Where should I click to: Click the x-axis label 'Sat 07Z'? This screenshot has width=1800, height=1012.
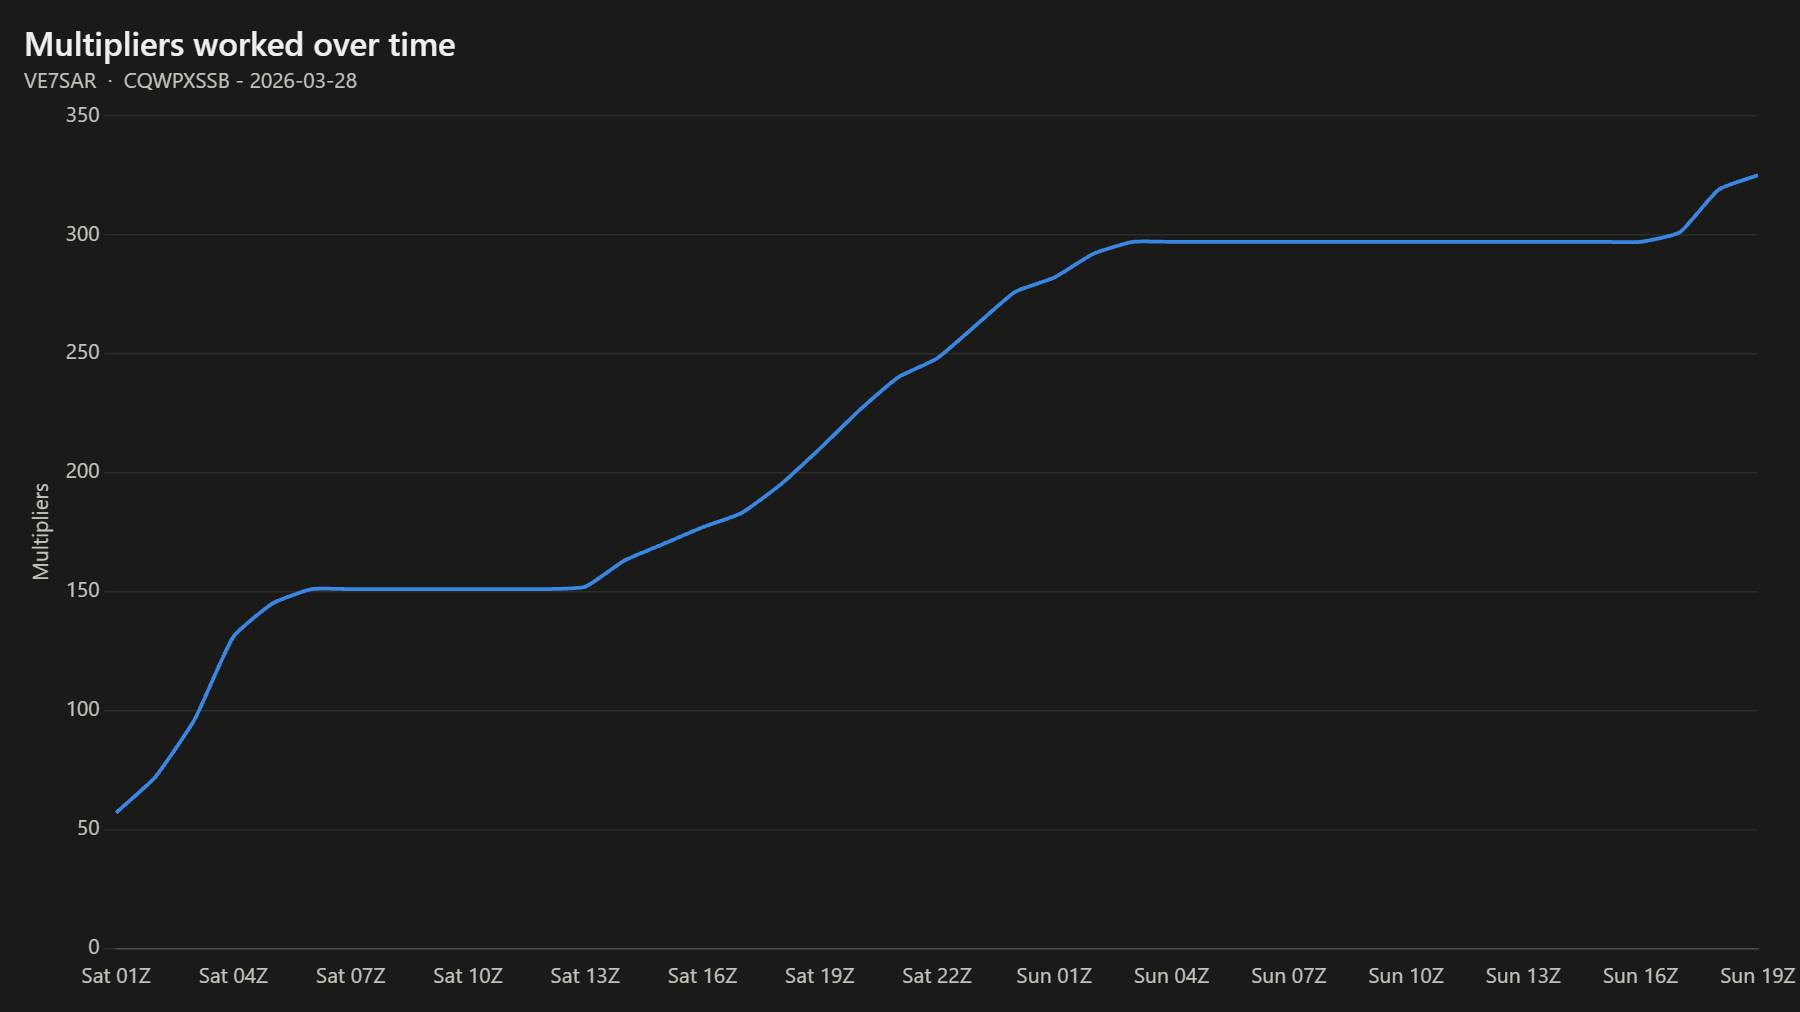pyautogui.click(x=351, y=976)
